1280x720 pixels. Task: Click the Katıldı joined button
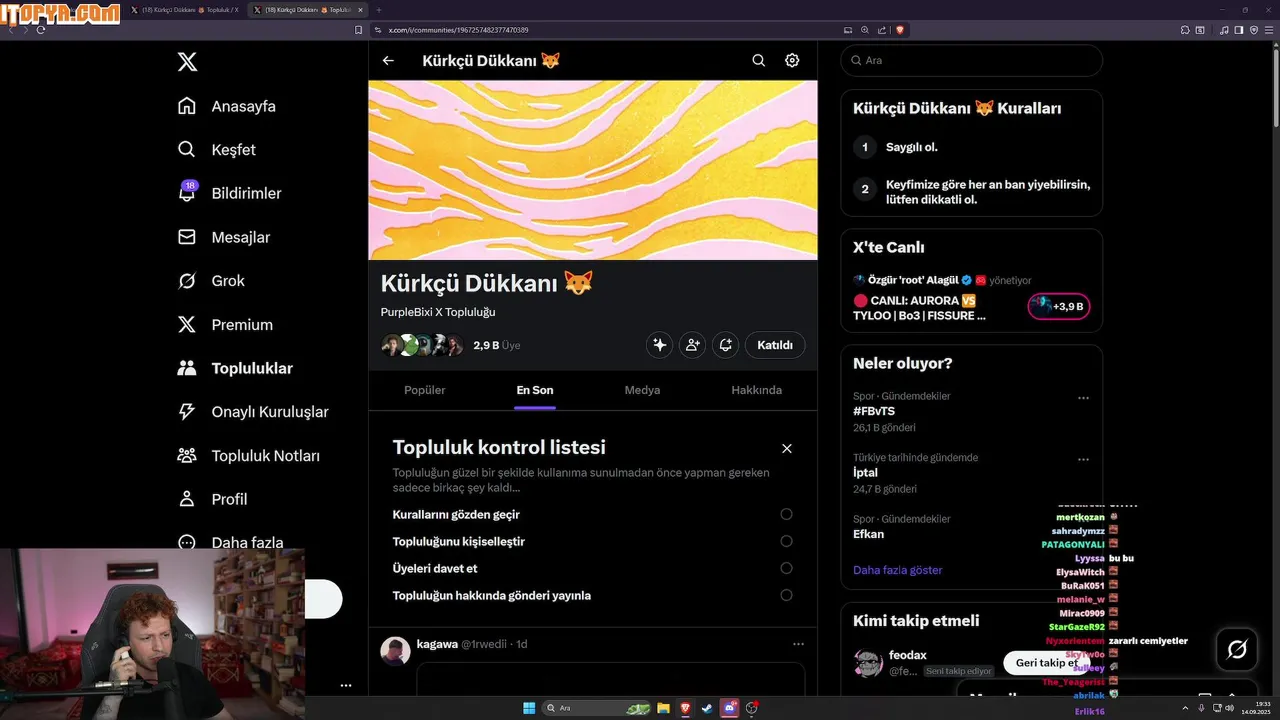[775, 345]
